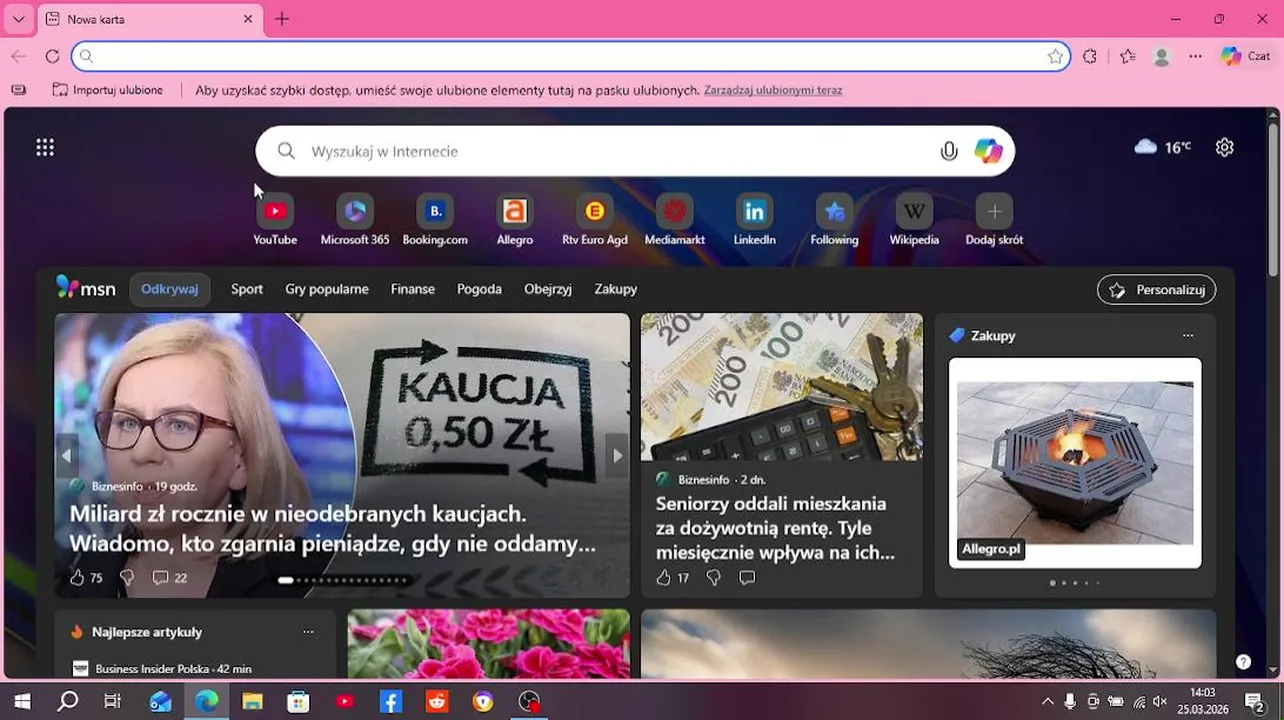Open browser extensions icon
The width and height of the screenshot is (1284, 720).
coord(1090,57)
